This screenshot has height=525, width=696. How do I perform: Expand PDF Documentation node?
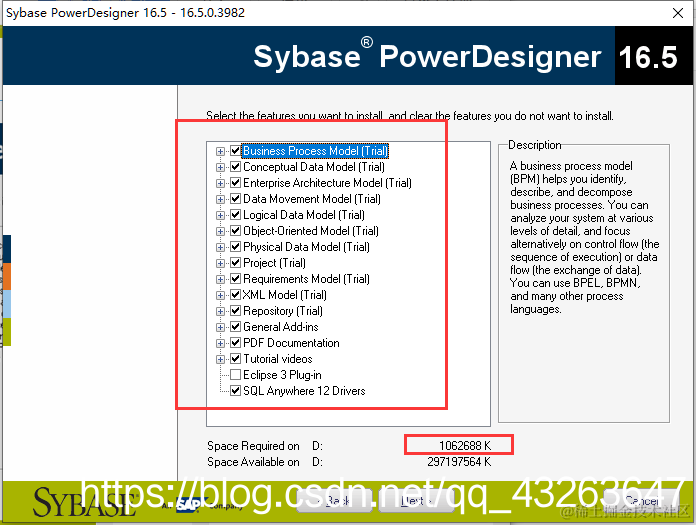(220, 343)
